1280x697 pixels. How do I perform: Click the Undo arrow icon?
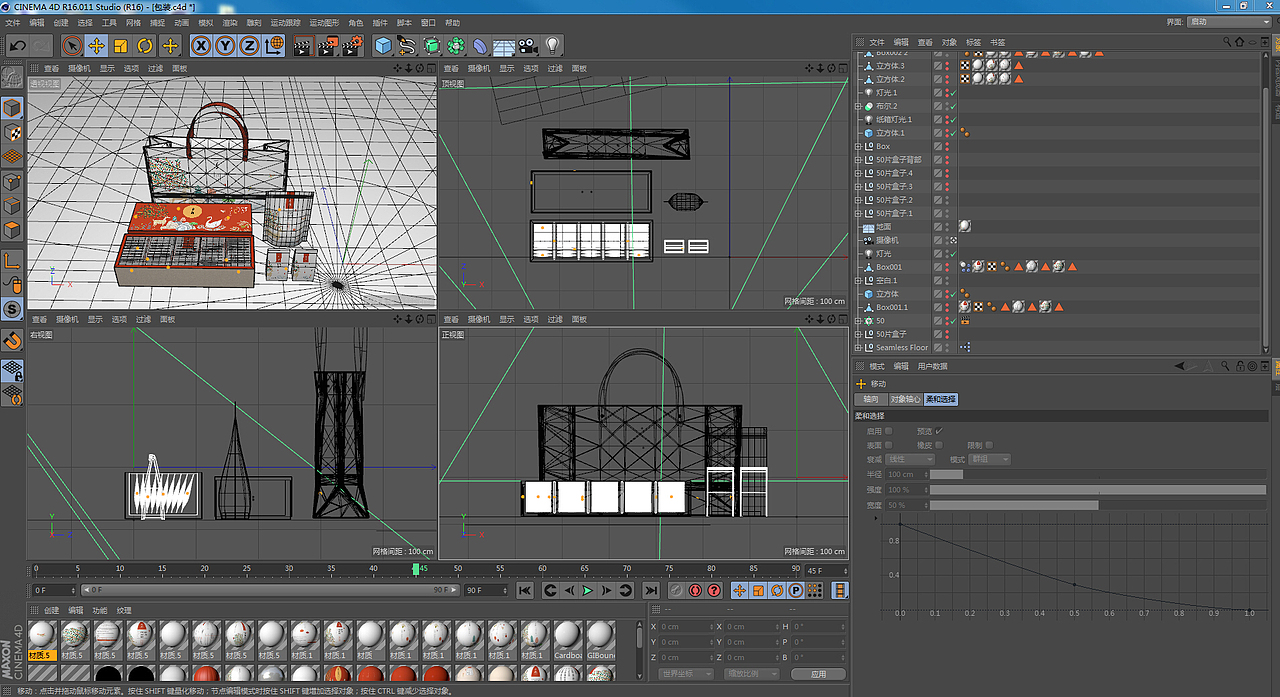[17, 45]
